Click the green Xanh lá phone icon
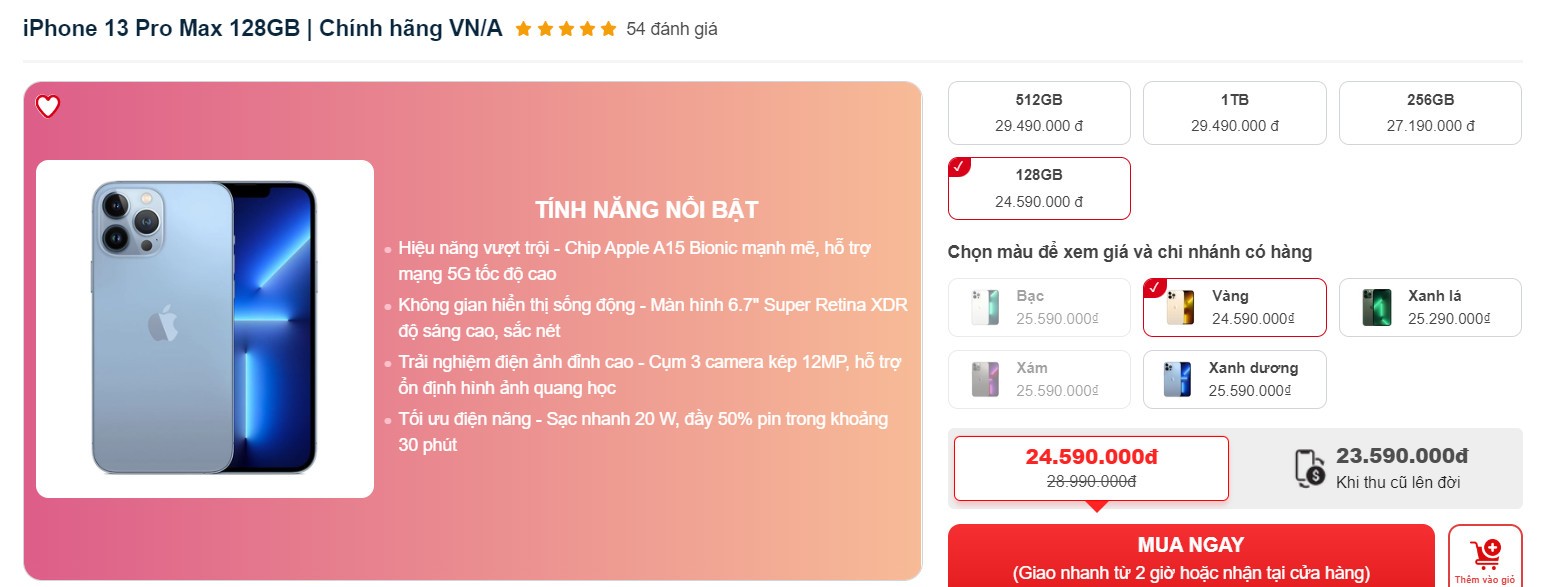Viewport: 1546px width, 587px height. coord(1377,307)
